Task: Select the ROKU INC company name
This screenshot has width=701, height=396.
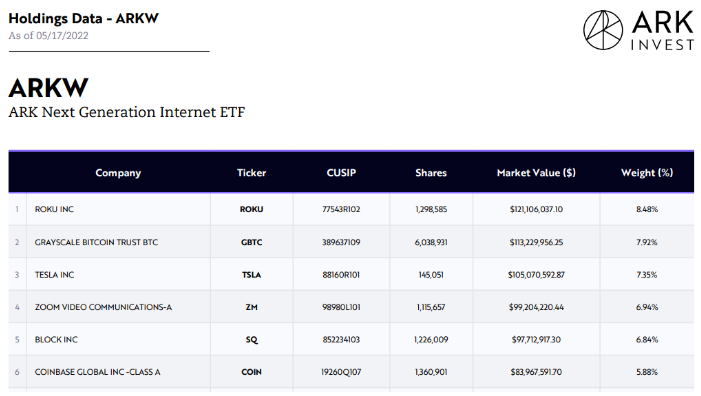Action: [54, 209]
